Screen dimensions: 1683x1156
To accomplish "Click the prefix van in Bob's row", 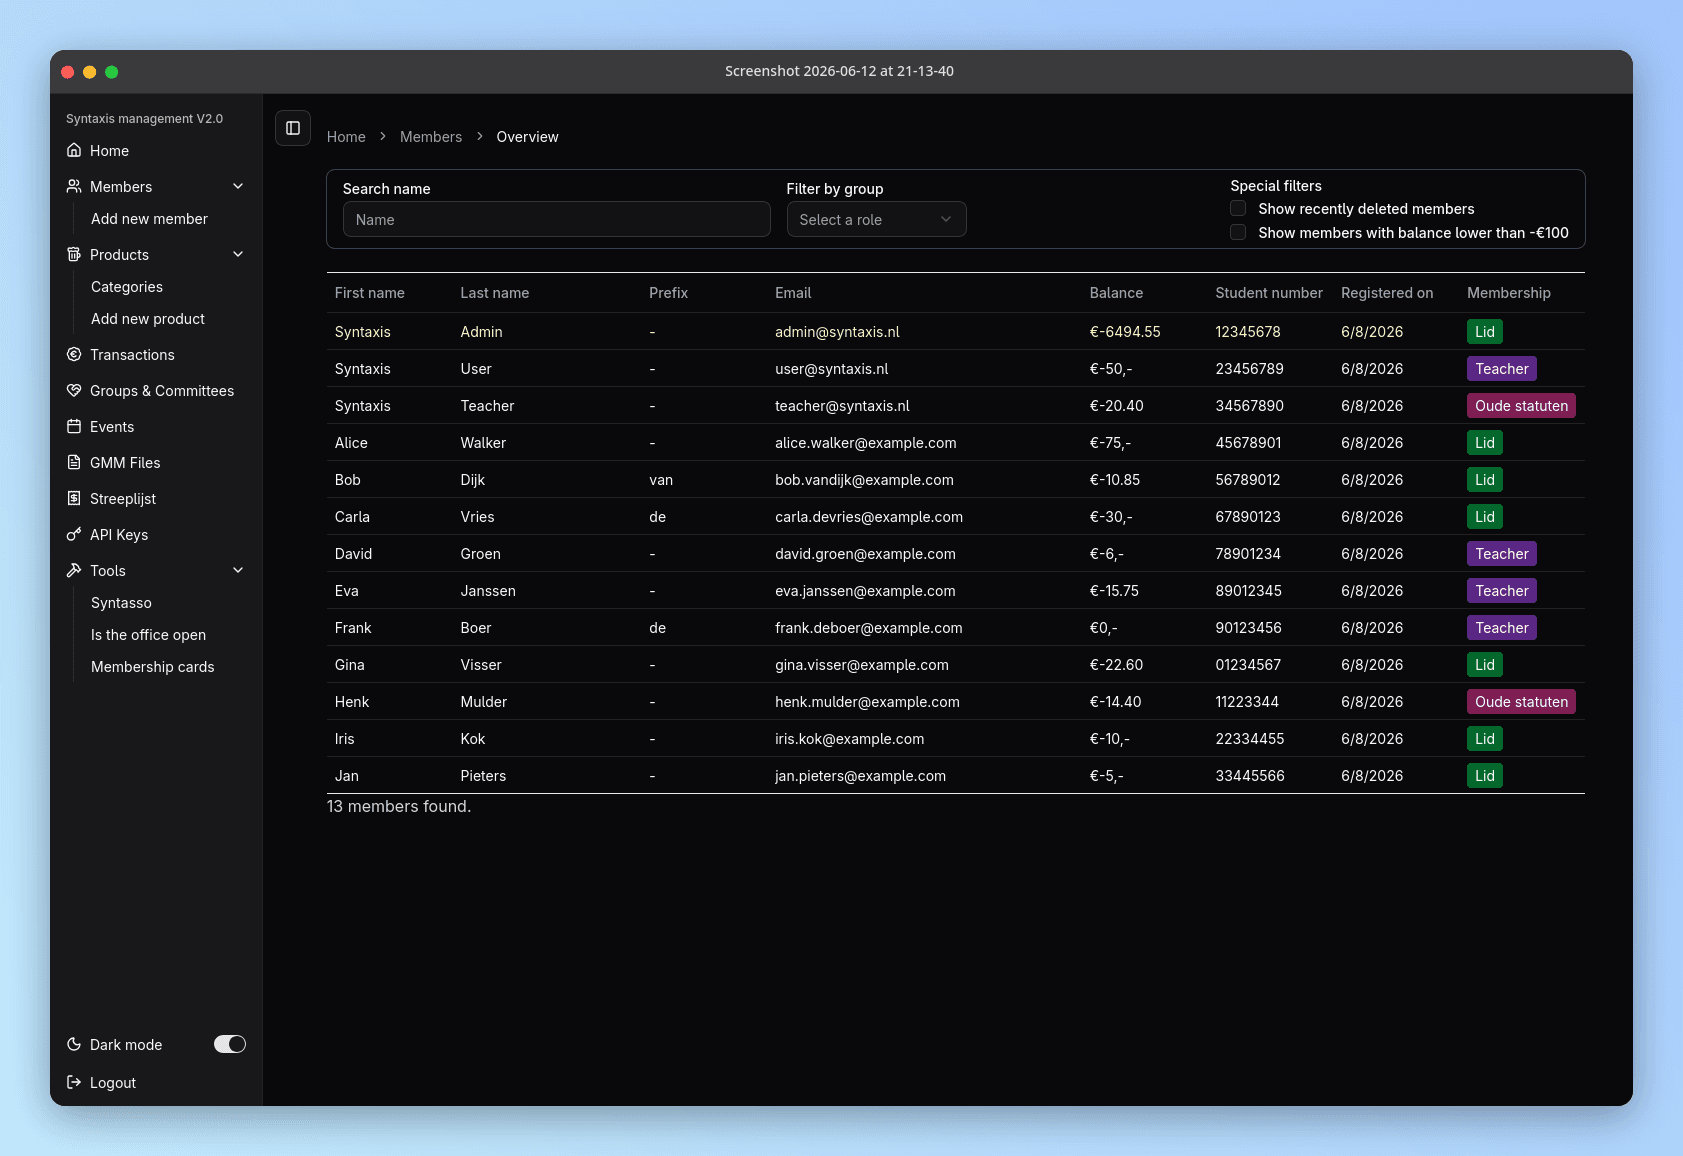I will (x=661, y=479).
